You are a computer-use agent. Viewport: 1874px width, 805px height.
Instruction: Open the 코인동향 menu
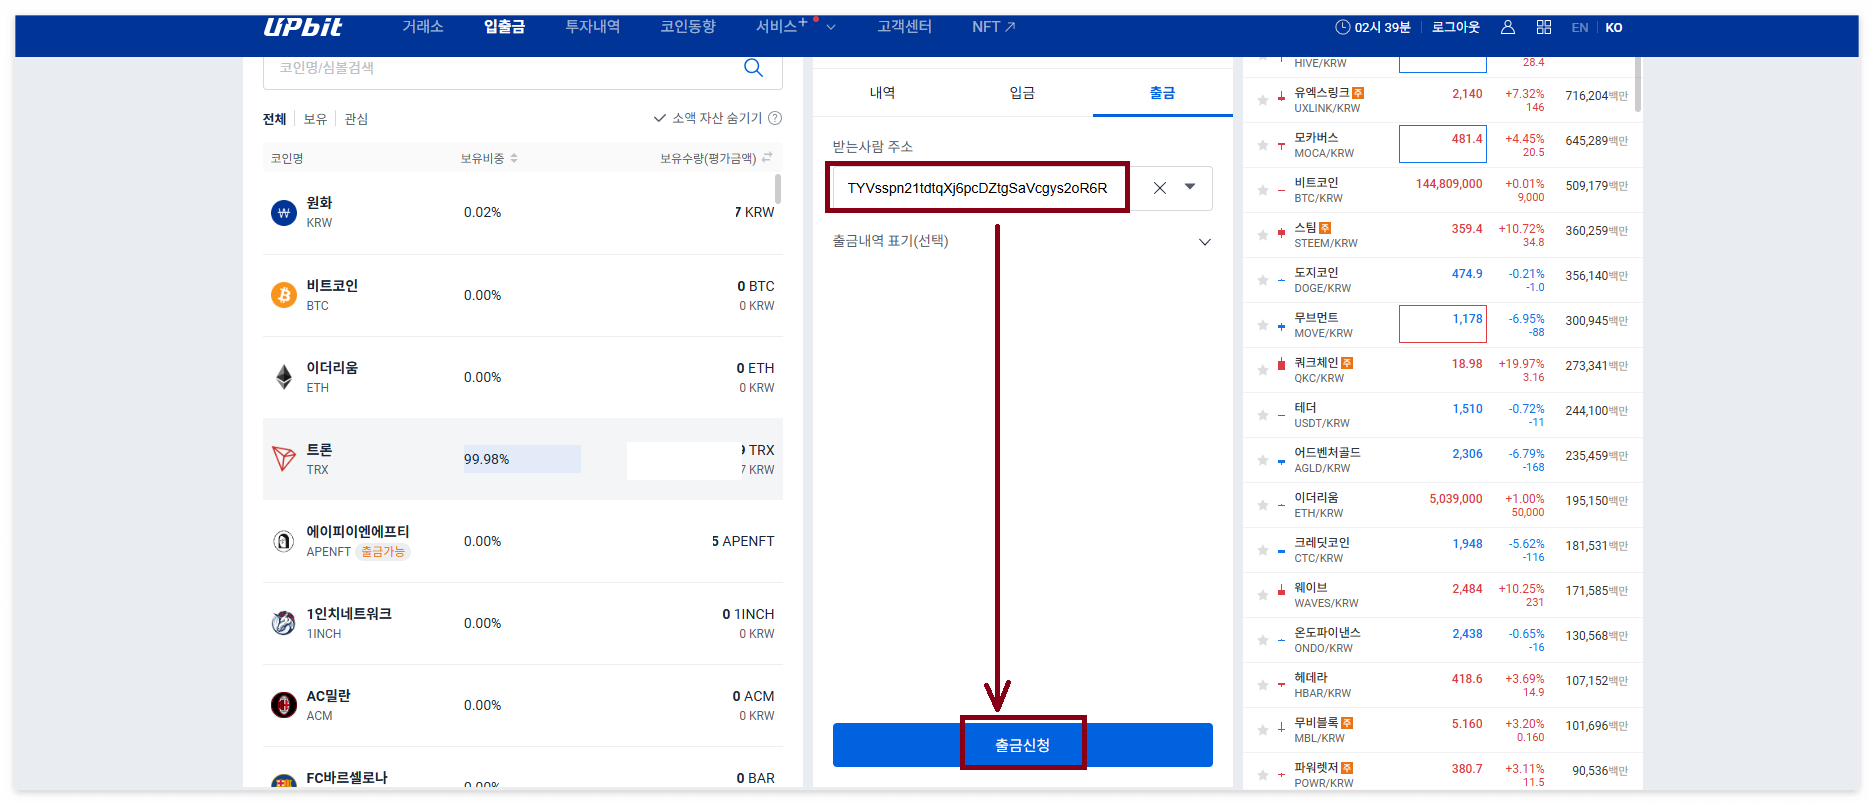[688, 27]
